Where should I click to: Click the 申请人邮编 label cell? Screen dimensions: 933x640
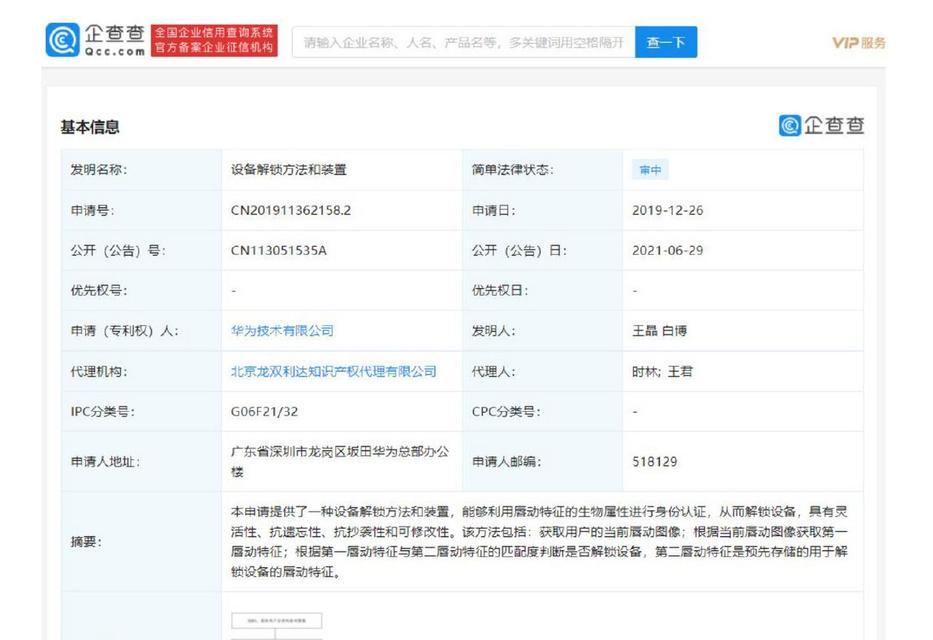click(x=543, y=462)
